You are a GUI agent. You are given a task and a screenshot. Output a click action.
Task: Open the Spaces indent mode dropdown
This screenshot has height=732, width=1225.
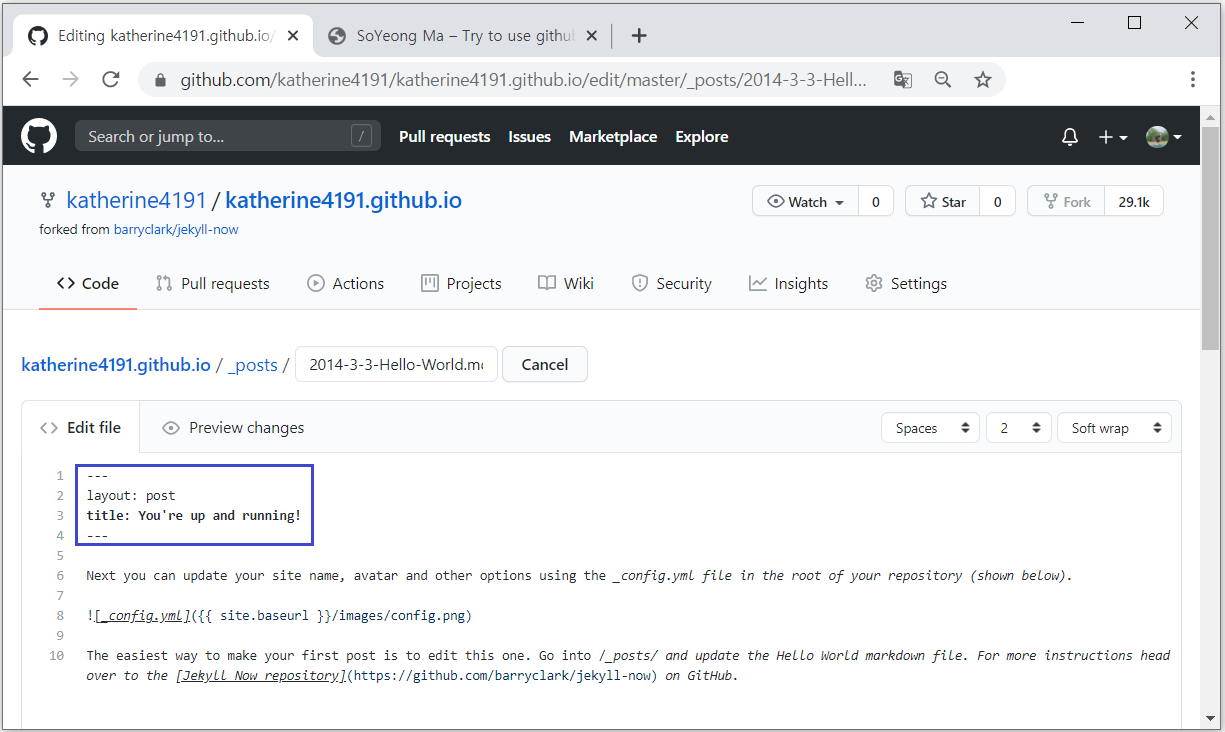click(930, 428)
